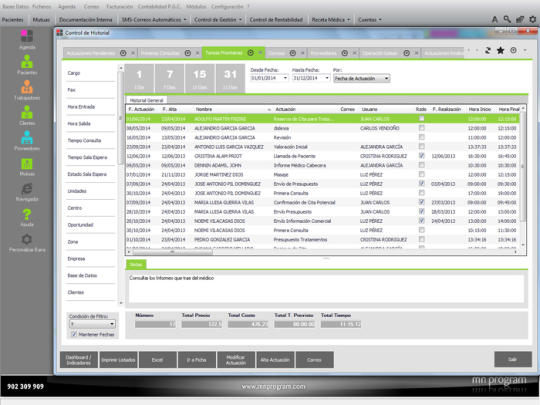Open the Mutuas sidebar icon
The image size is (540, 405).
pos(27,164)
